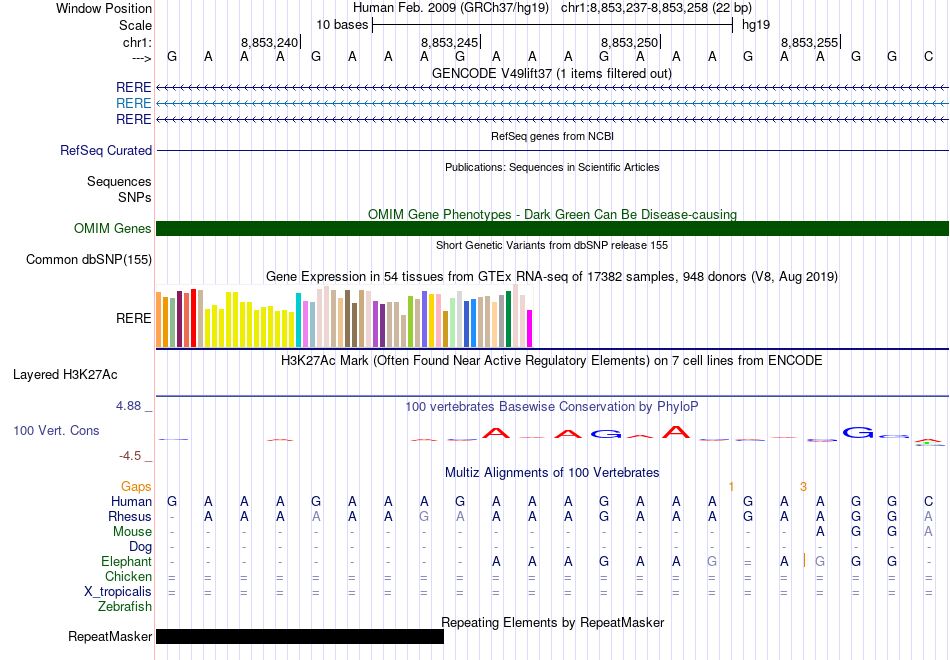Open the 100 Vert. Cons track label
The height and width of the screenshot is (660, 950).
[x=56, y=430]
